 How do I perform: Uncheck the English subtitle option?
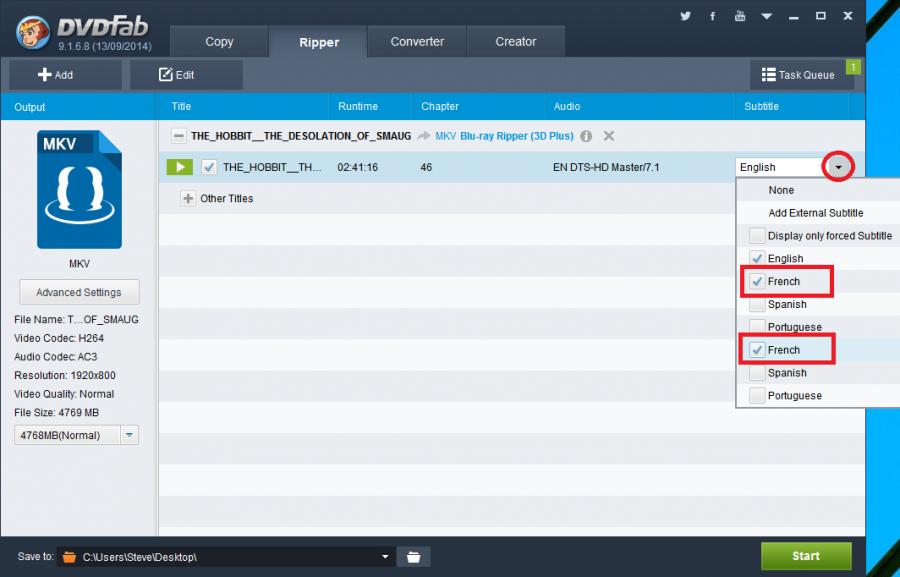pos(757,259)
